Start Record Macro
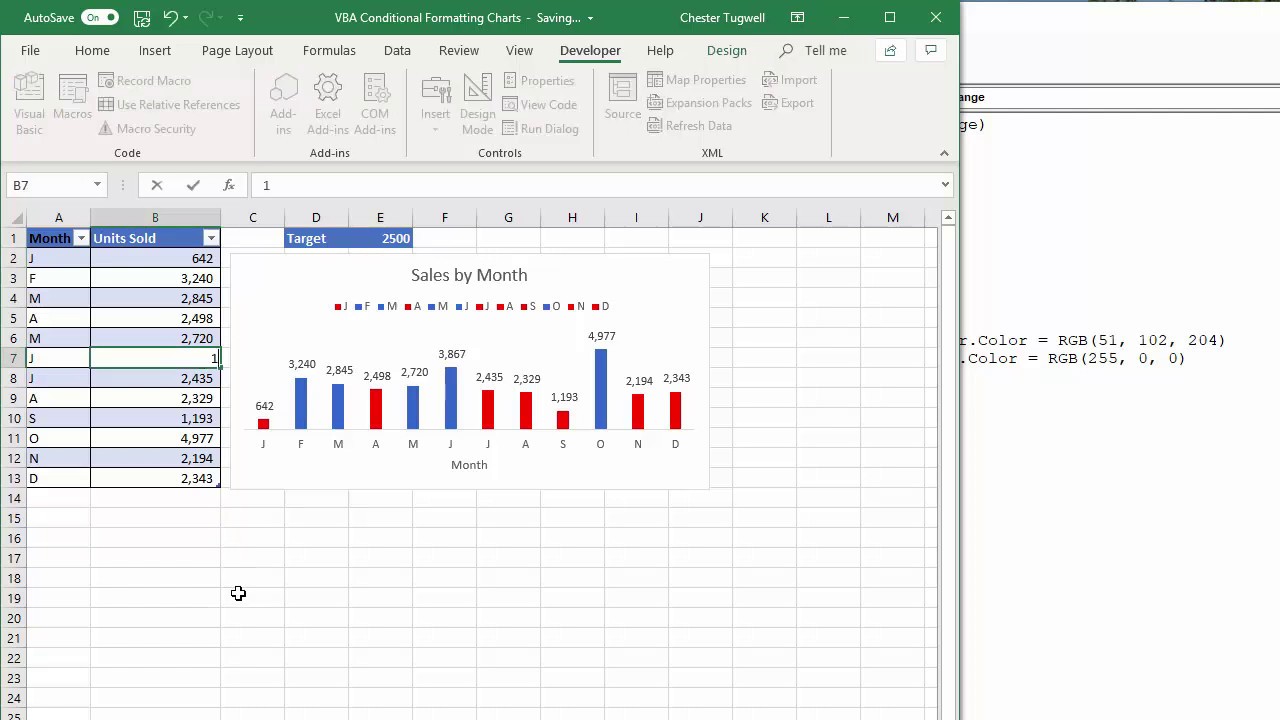This screenshot has height=720, width=1280. pos(144,81)
